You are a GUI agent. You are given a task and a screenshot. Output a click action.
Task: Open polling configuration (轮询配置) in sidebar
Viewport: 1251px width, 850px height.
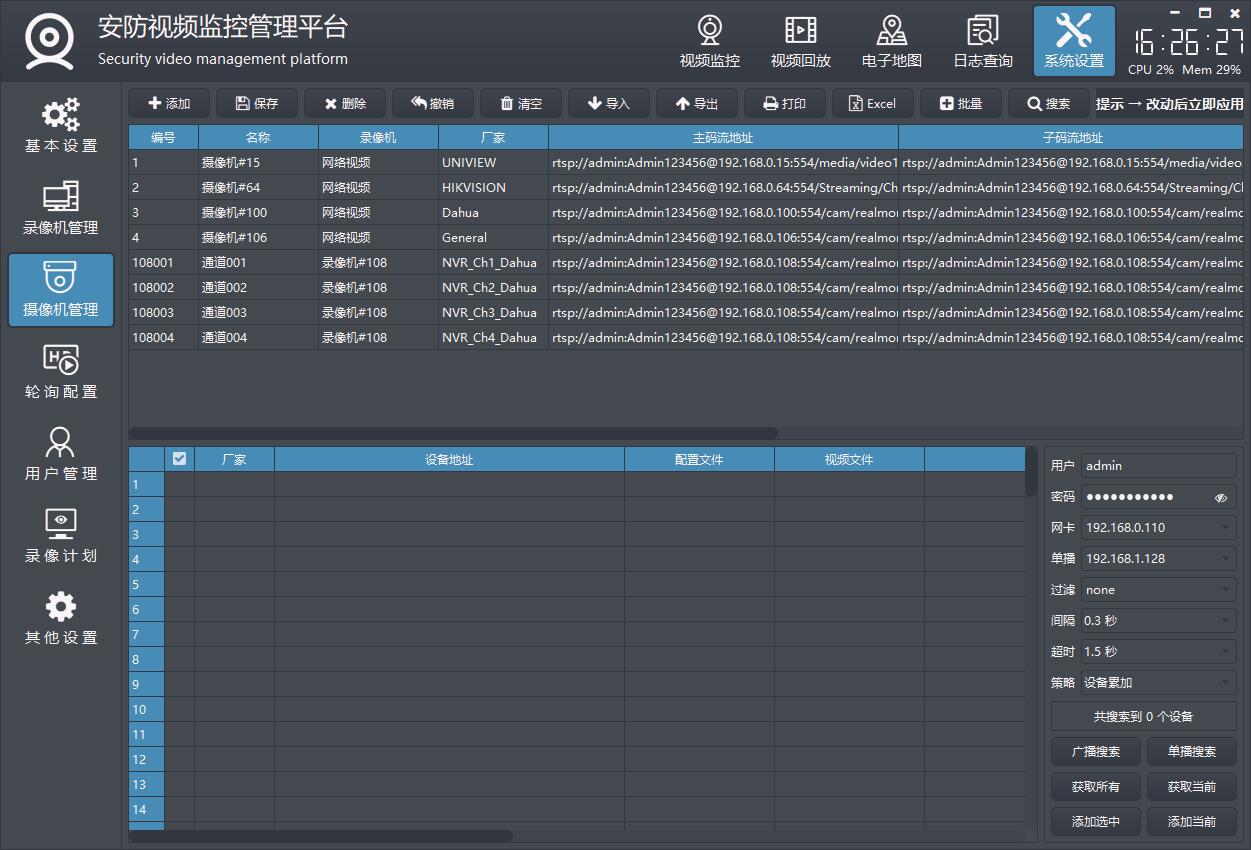point(61,372)
